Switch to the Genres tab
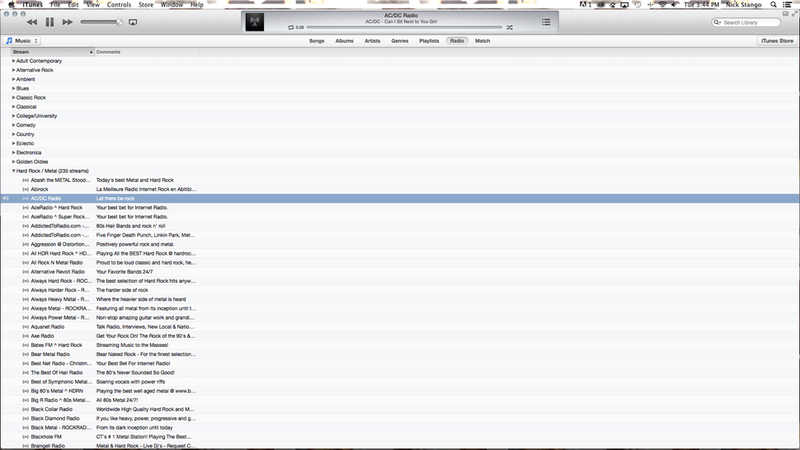Screen dimensions: 800x450 tap(400, 41)
